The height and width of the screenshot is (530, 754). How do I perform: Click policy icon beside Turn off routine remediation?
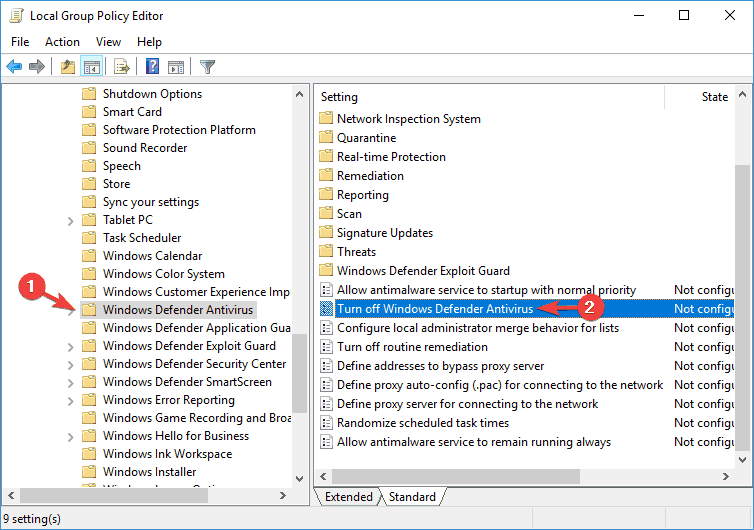click(x=327, y=347)
